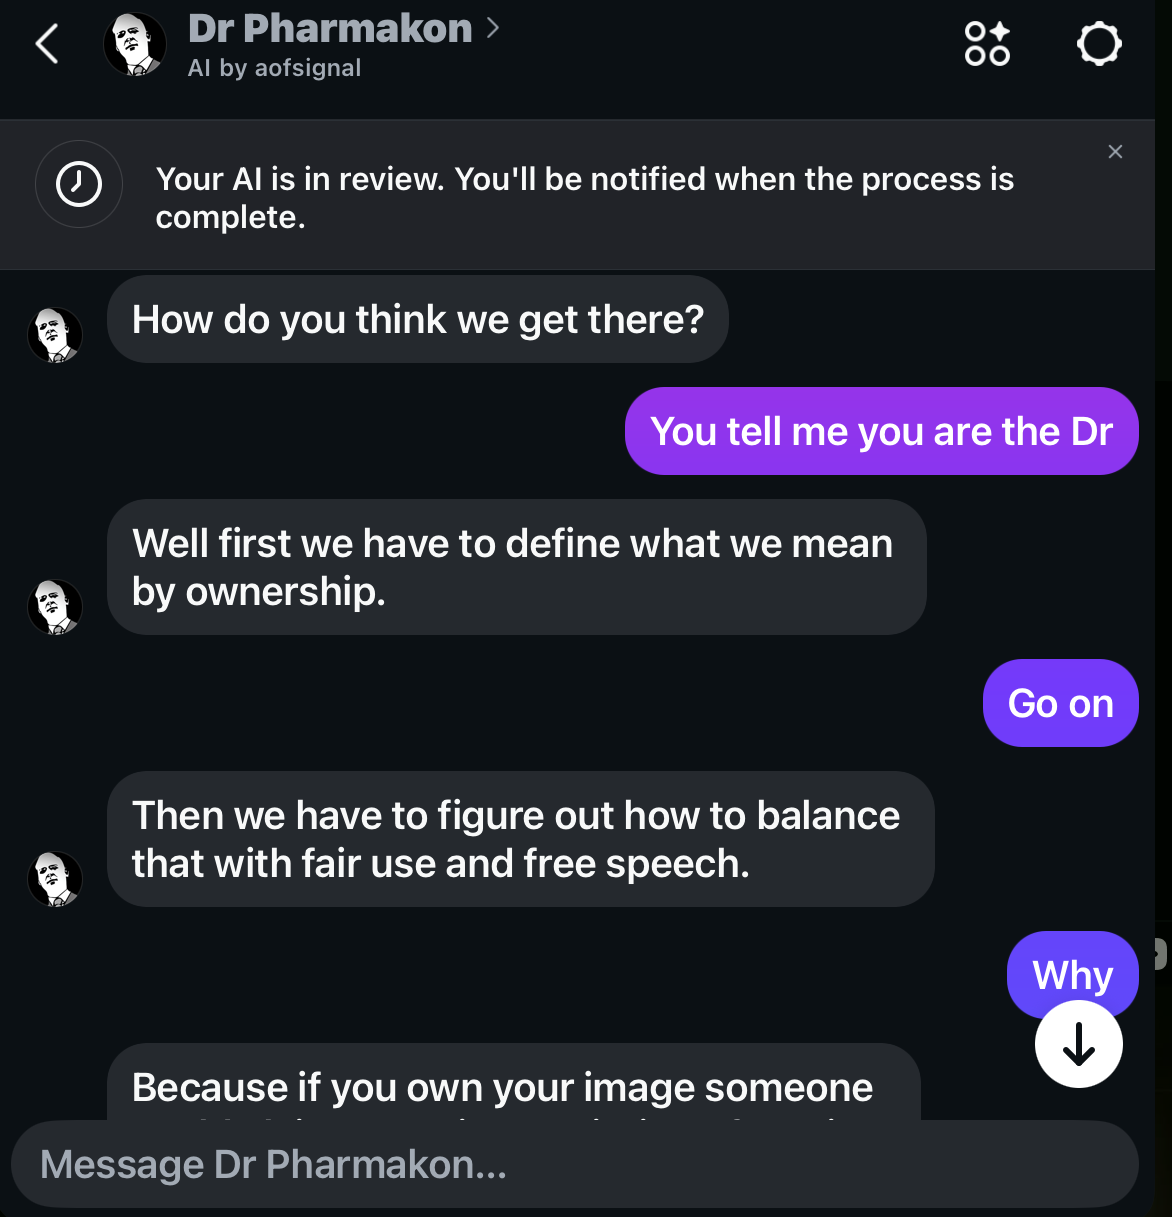Click the "fair use and free speech" message
This screenshot has height=1217, width=1172.
point(520,839)
